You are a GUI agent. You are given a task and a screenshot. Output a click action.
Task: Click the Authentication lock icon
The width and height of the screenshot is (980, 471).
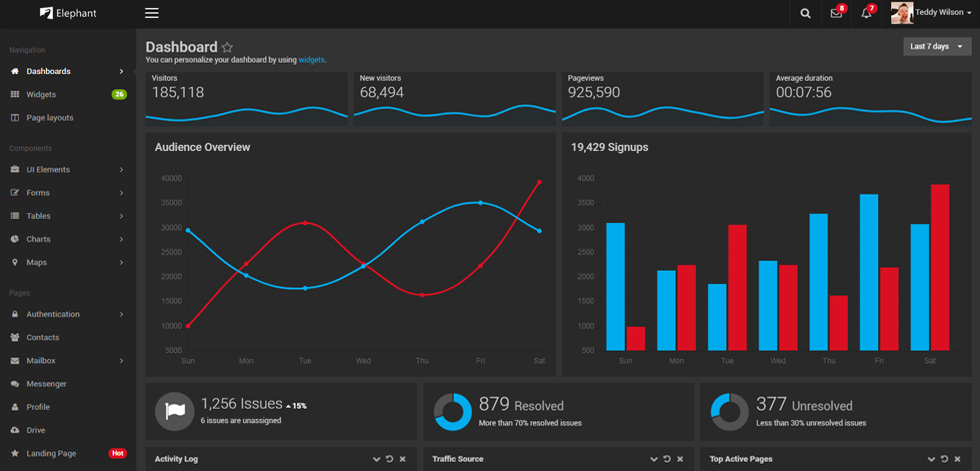(15, 314)
